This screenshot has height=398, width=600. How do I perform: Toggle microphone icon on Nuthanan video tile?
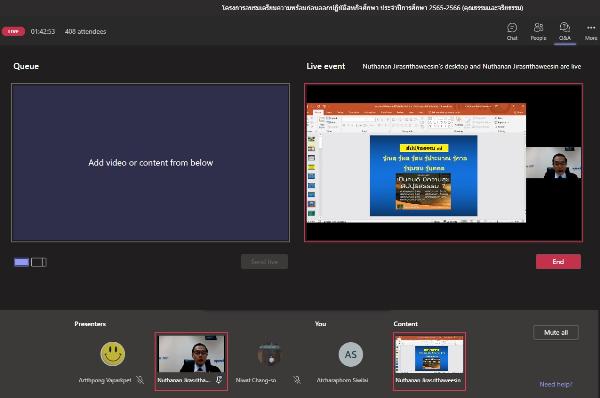point(219,380)
